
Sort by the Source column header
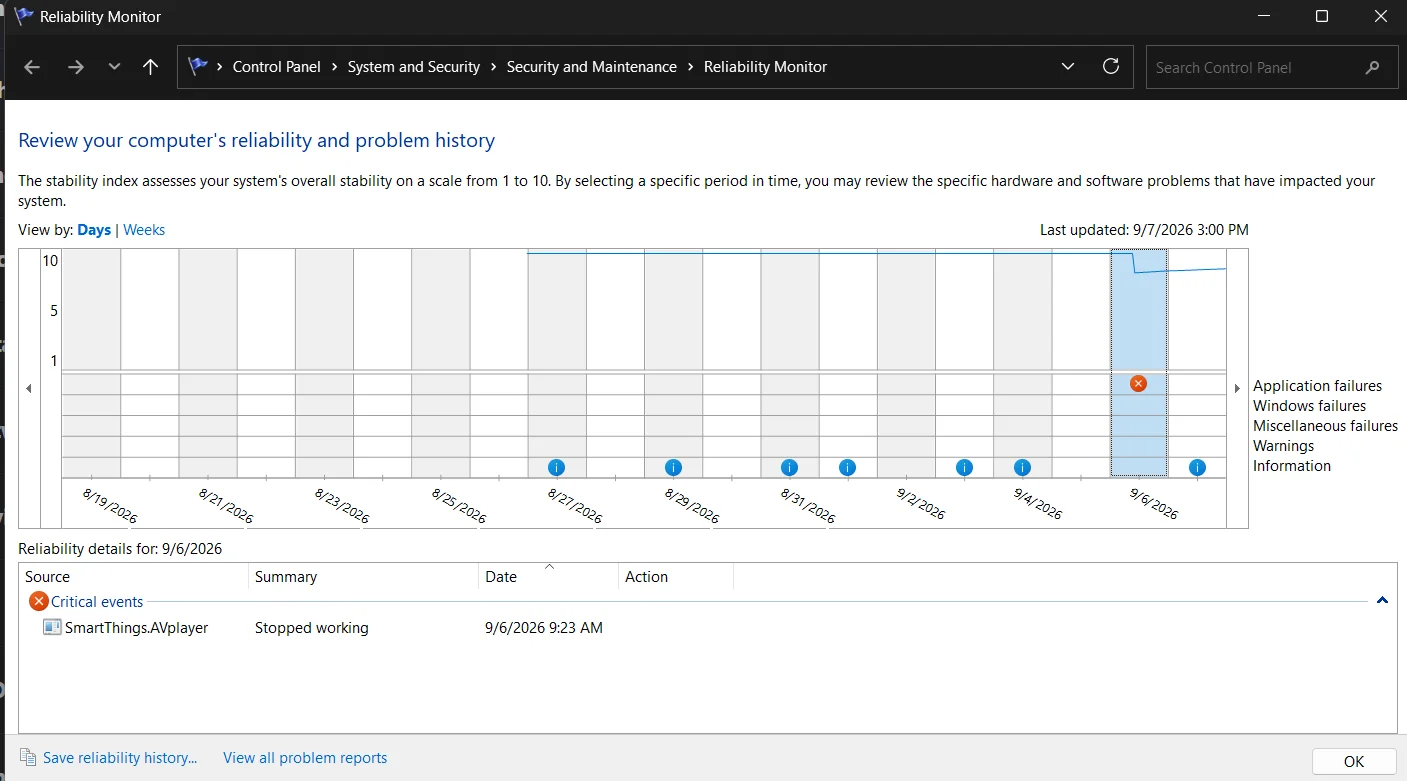(134, 577)
